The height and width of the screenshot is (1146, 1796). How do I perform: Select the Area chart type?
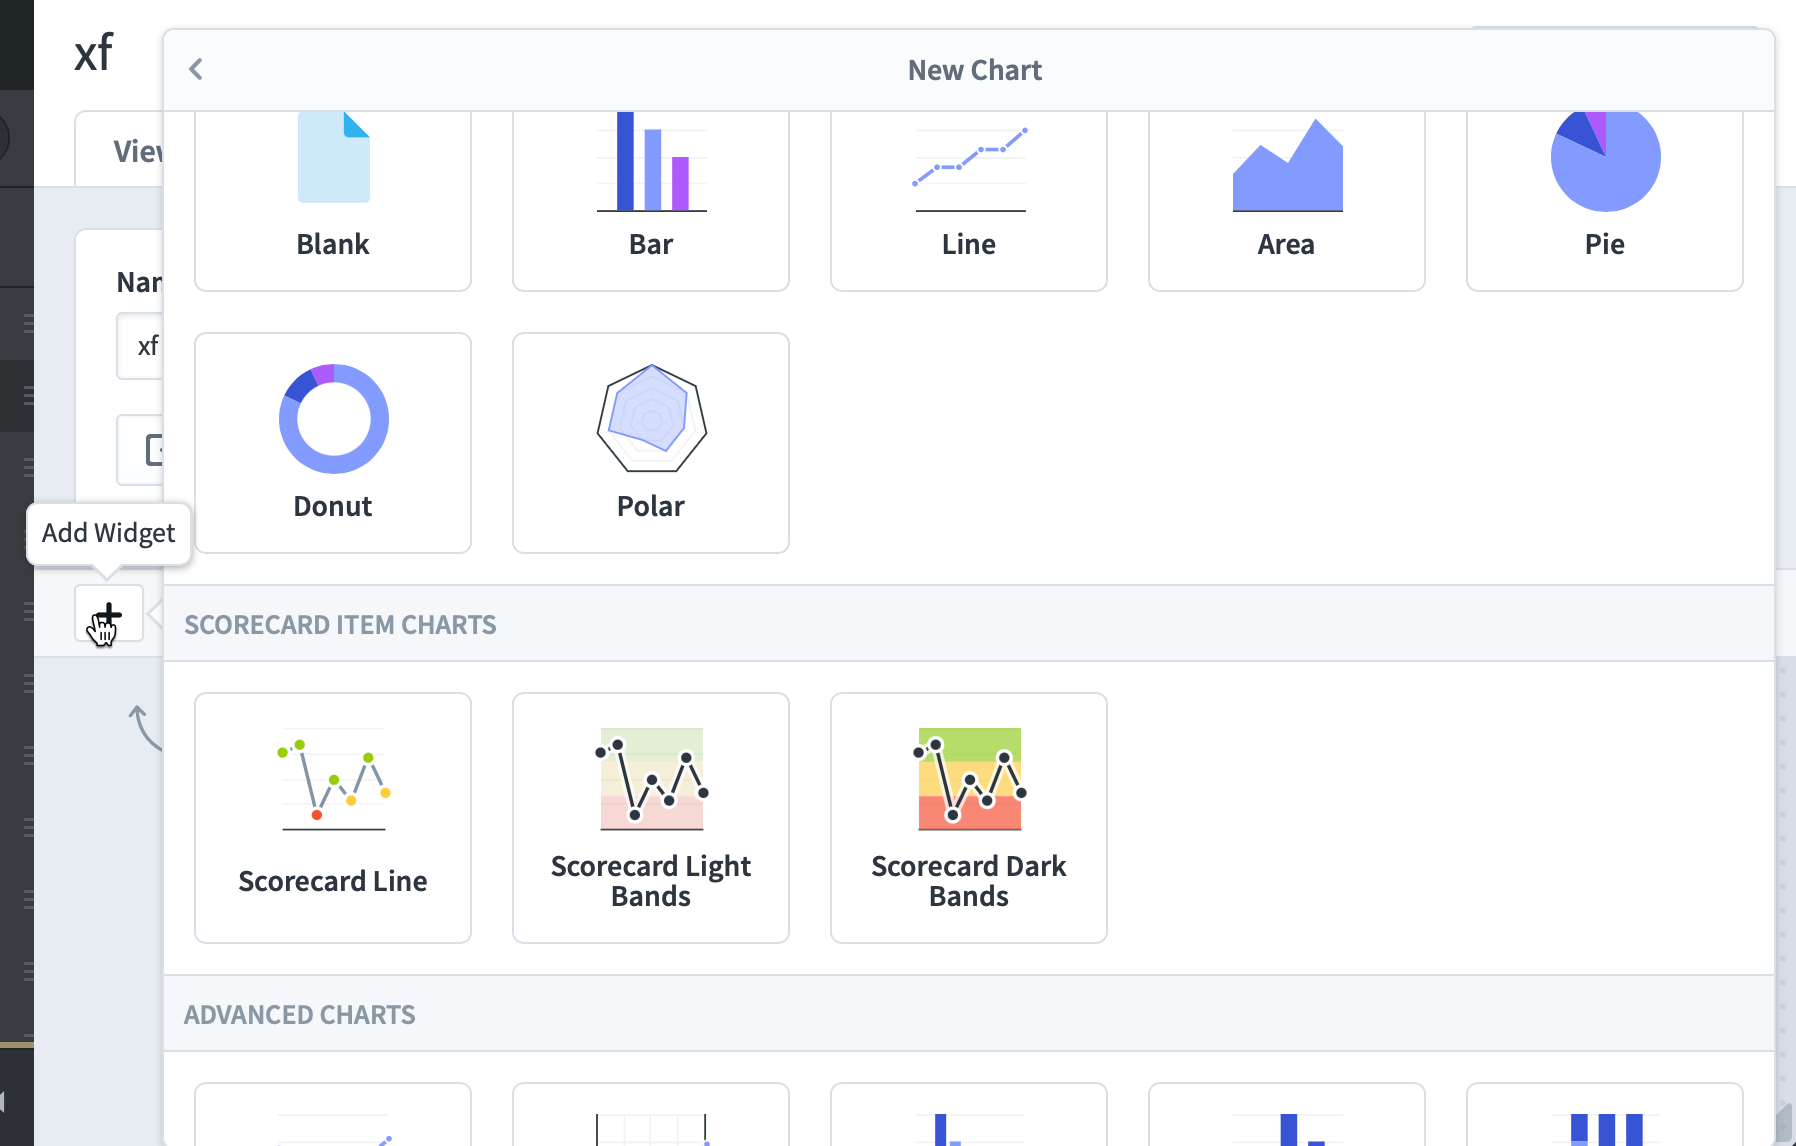tap(1287, 201)
